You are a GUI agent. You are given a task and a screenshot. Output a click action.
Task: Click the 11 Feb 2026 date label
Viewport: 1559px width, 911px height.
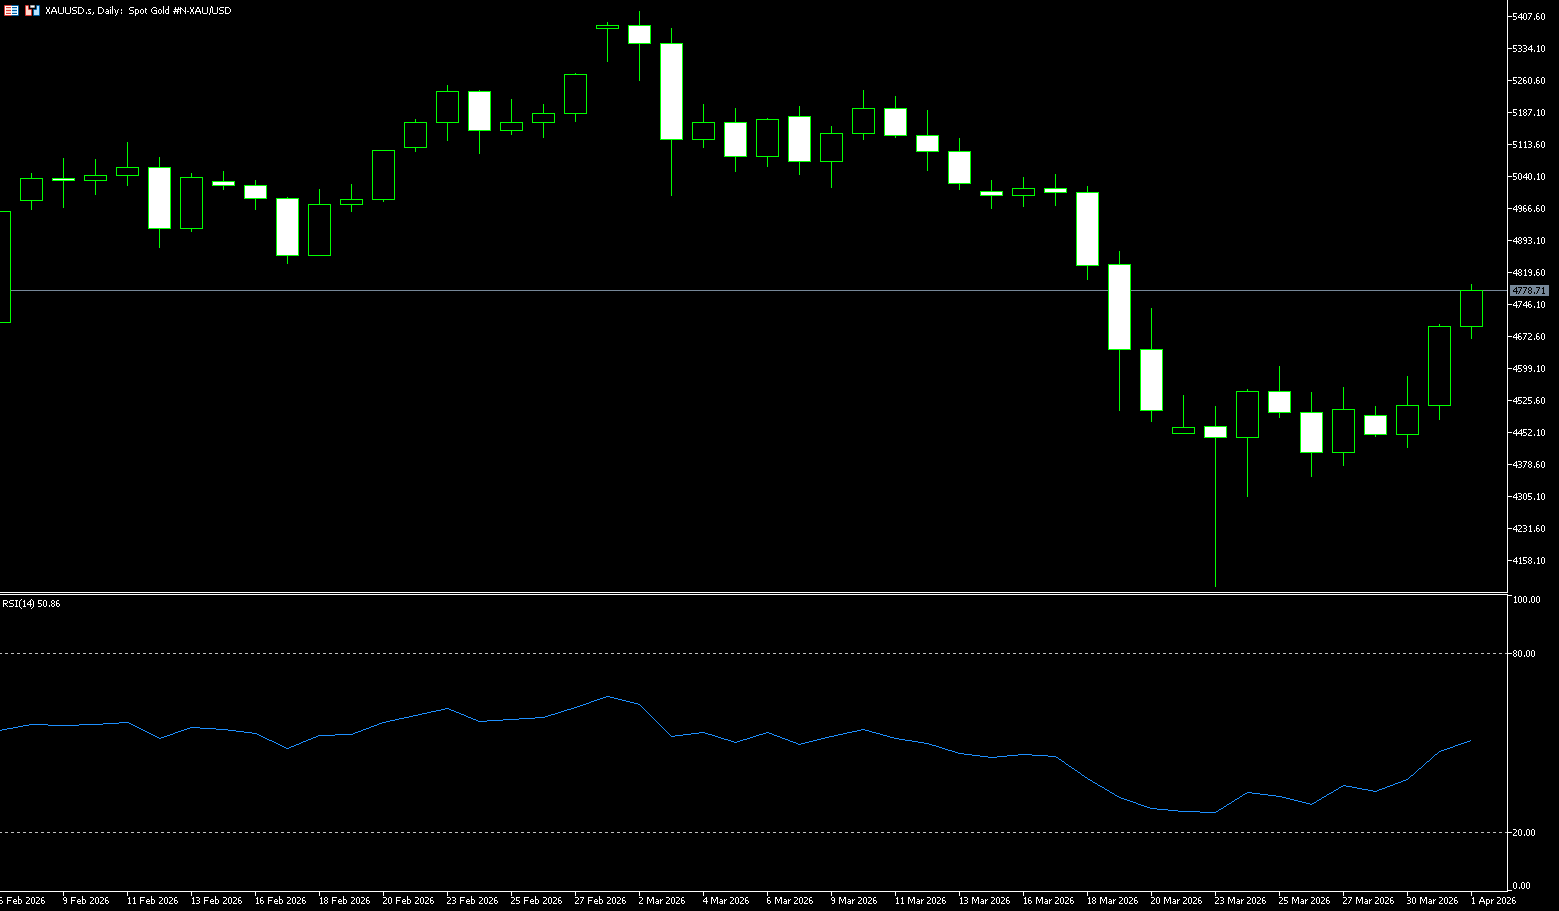click(153, 901)
